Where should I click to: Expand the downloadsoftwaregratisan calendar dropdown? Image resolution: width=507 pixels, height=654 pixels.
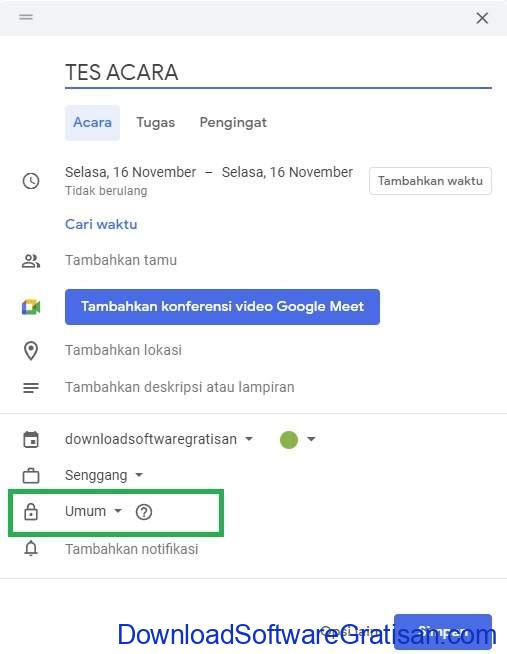159,439
